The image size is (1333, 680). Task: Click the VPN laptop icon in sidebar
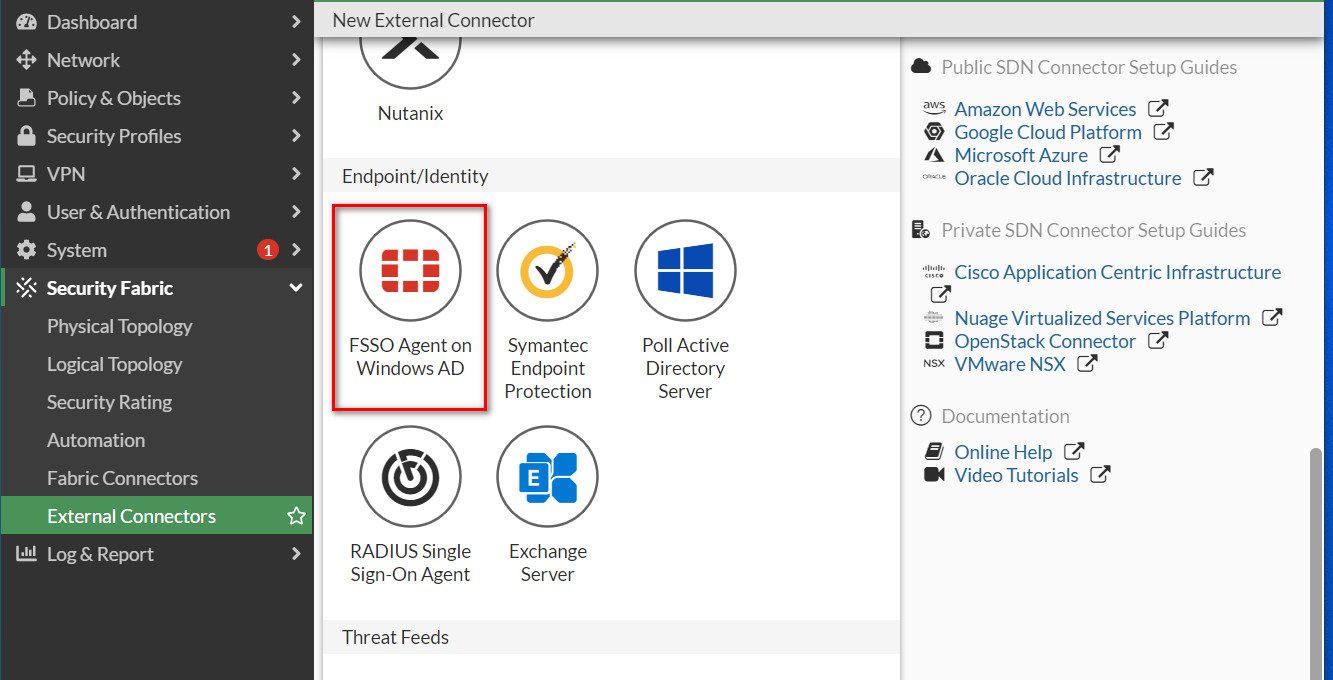coord(26,174)
